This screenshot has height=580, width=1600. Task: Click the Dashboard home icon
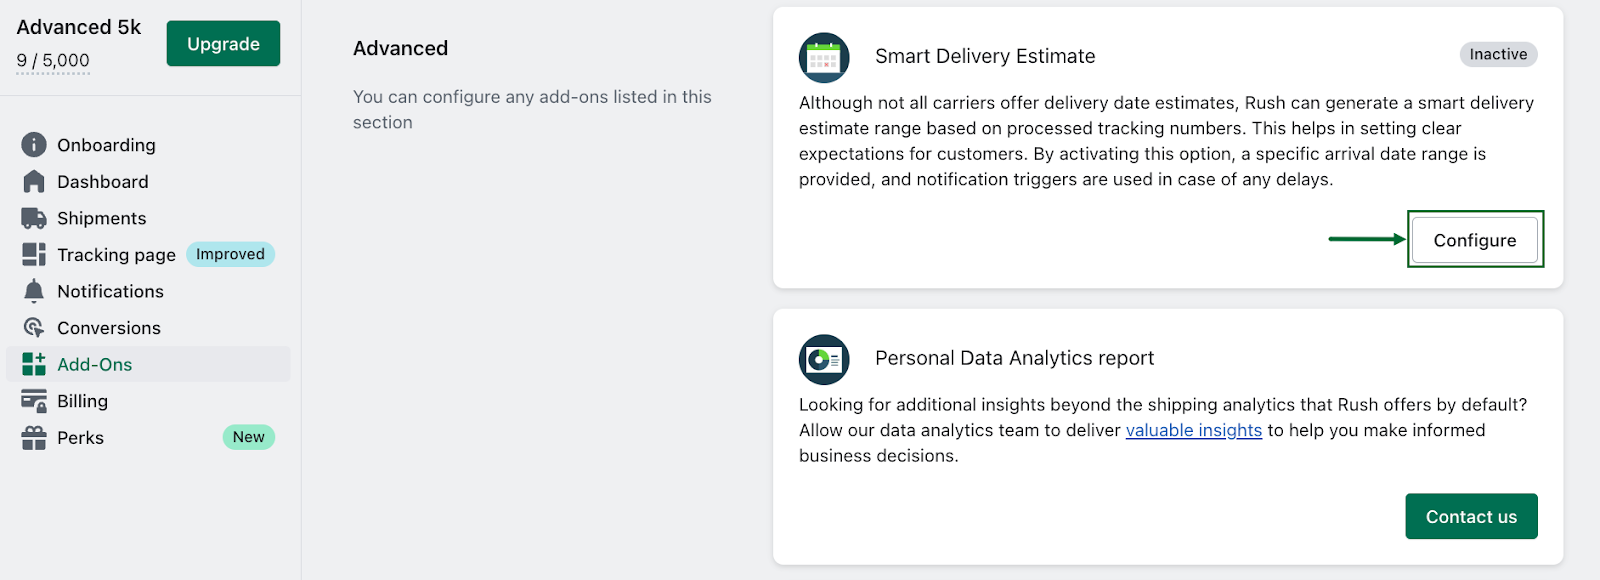pyautogui.click(x=34, y=182)
